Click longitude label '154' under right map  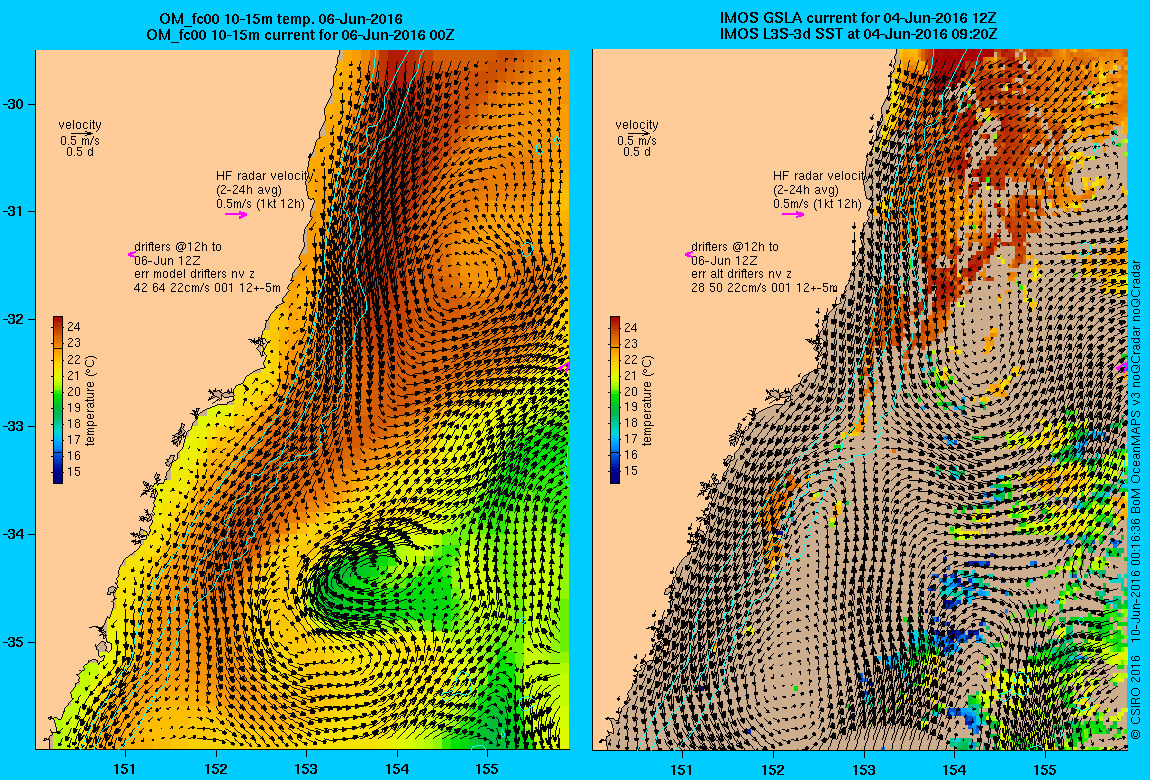[954, 769]
